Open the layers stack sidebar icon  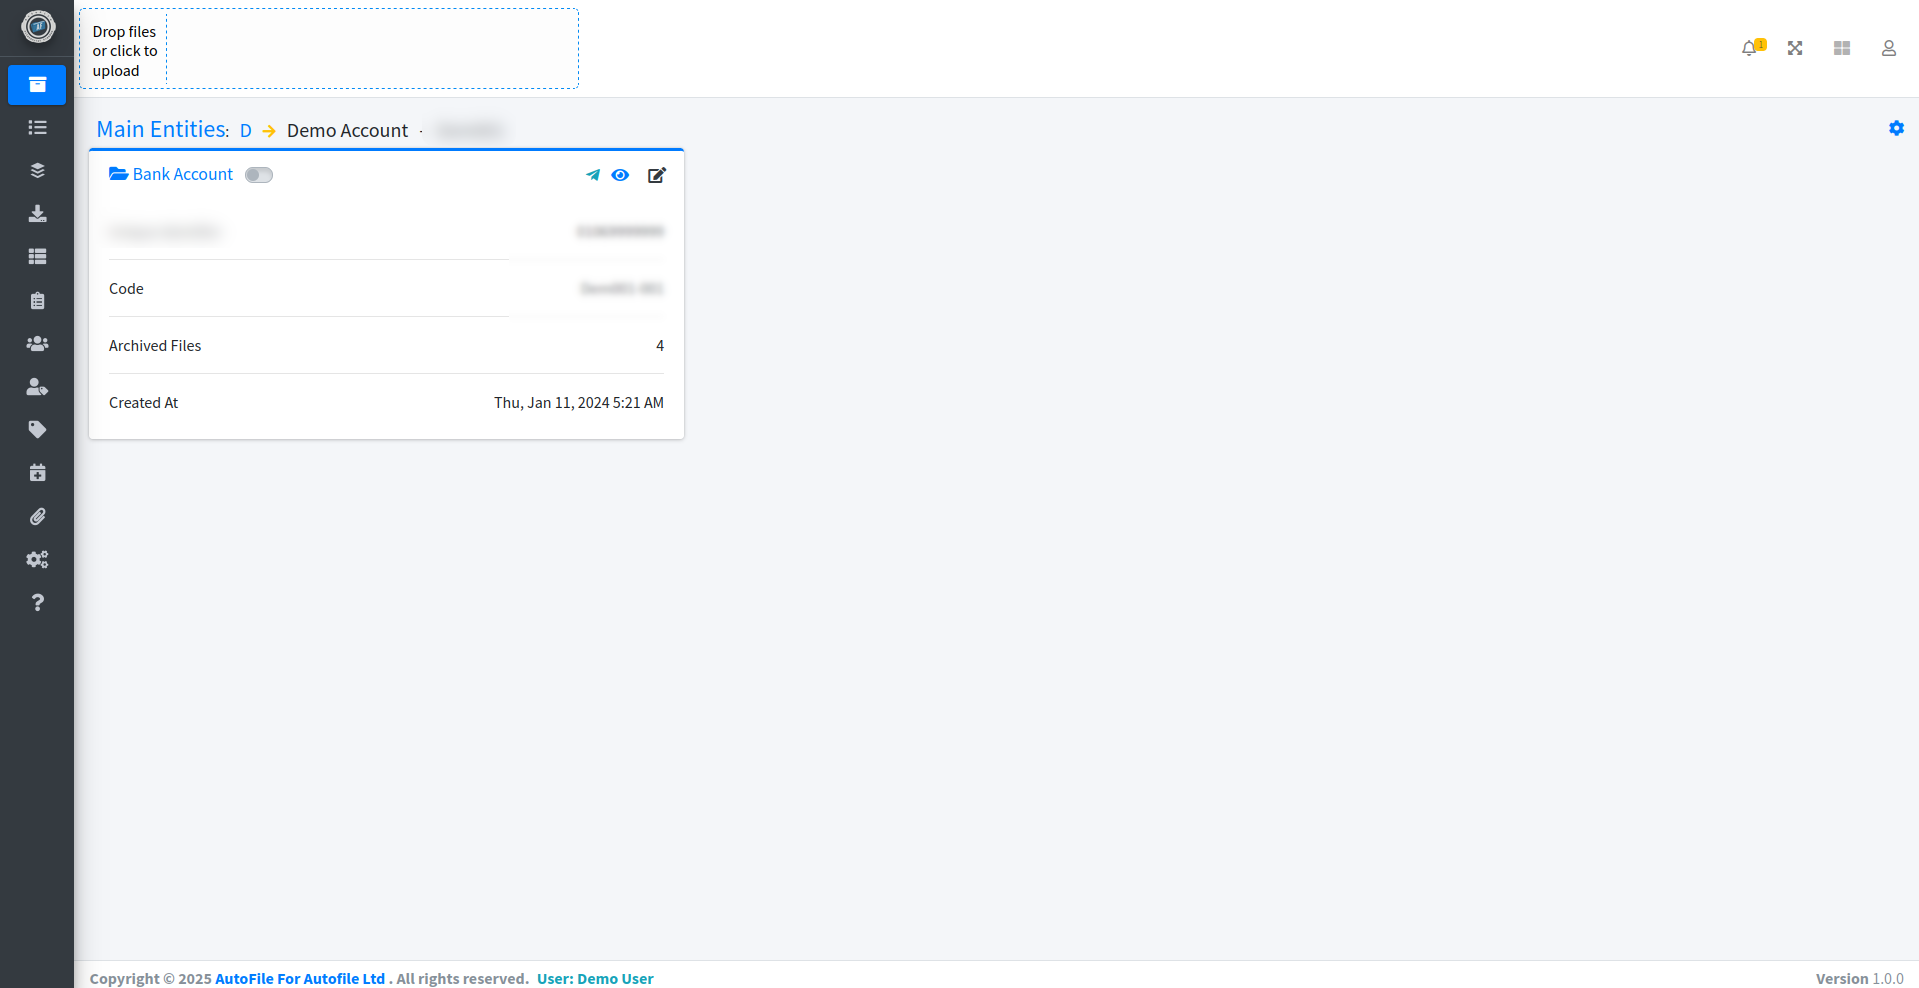37,171
